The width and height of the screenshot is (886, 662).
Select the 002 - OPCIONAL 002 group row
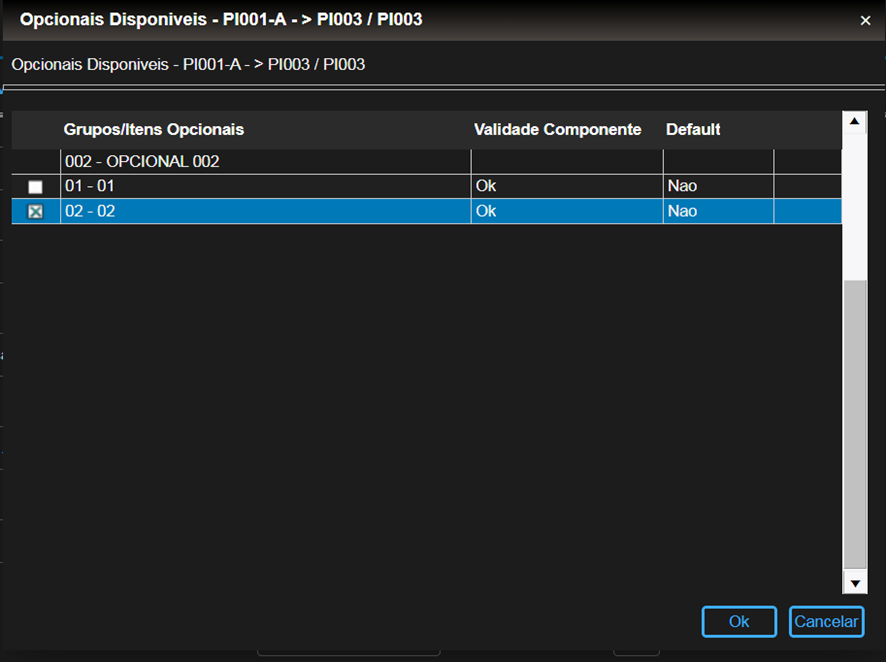click(x=142, y=161)
